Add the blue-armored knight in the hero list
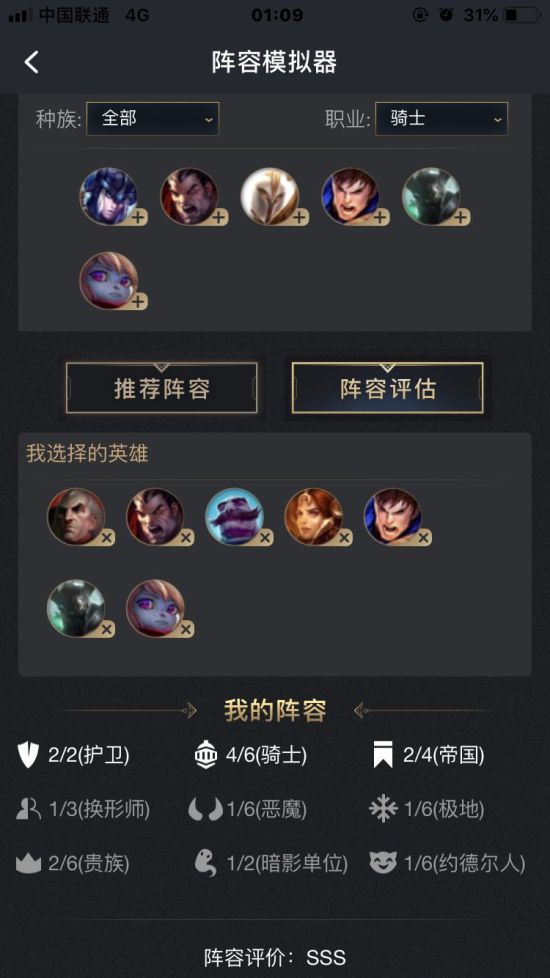The height and width of the screenshot is (978, 550). click(113, 196)
